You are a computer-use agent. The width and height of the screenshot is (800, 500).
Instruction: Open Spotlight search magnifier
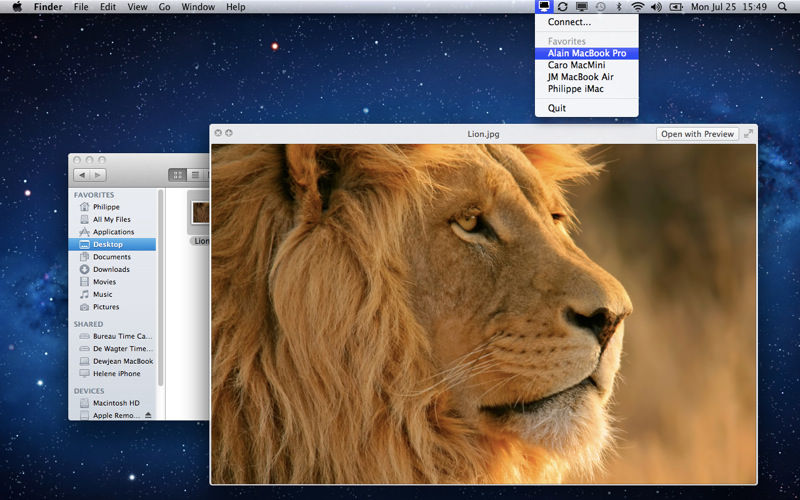click(x=782, y=7)
